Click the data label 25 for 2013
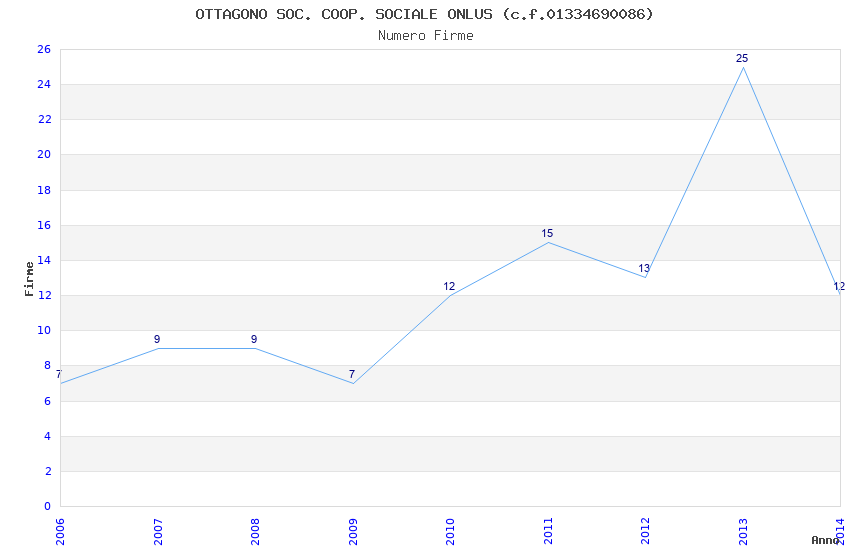850x550 pixels. [742, 59]
